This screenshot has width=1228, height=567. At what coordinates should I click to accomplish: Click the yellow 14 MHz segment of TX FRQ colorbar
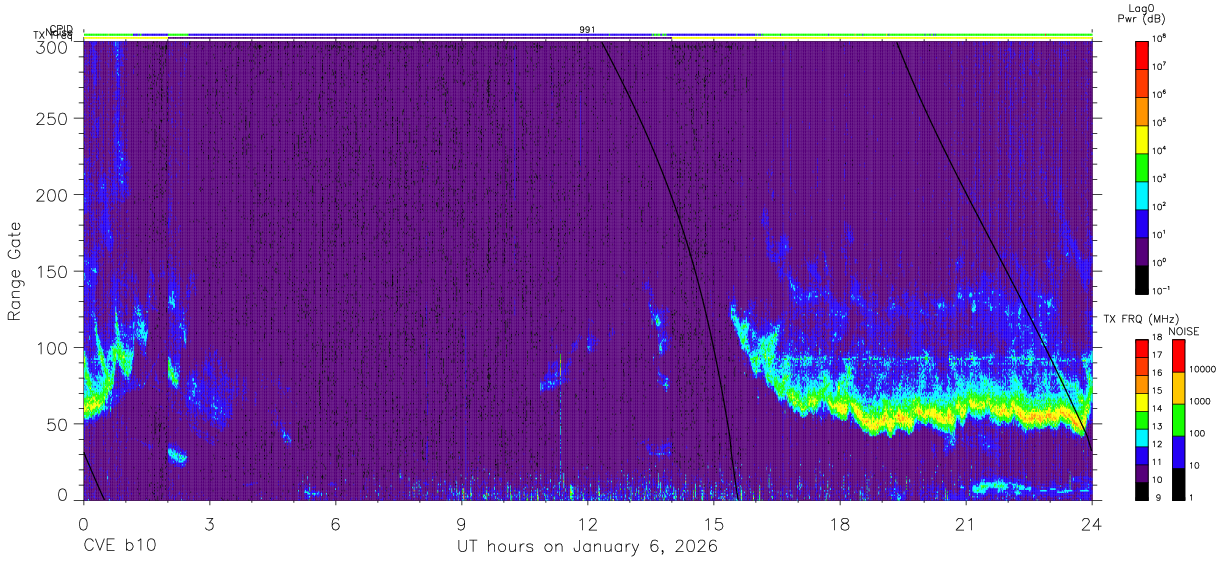1143,402
